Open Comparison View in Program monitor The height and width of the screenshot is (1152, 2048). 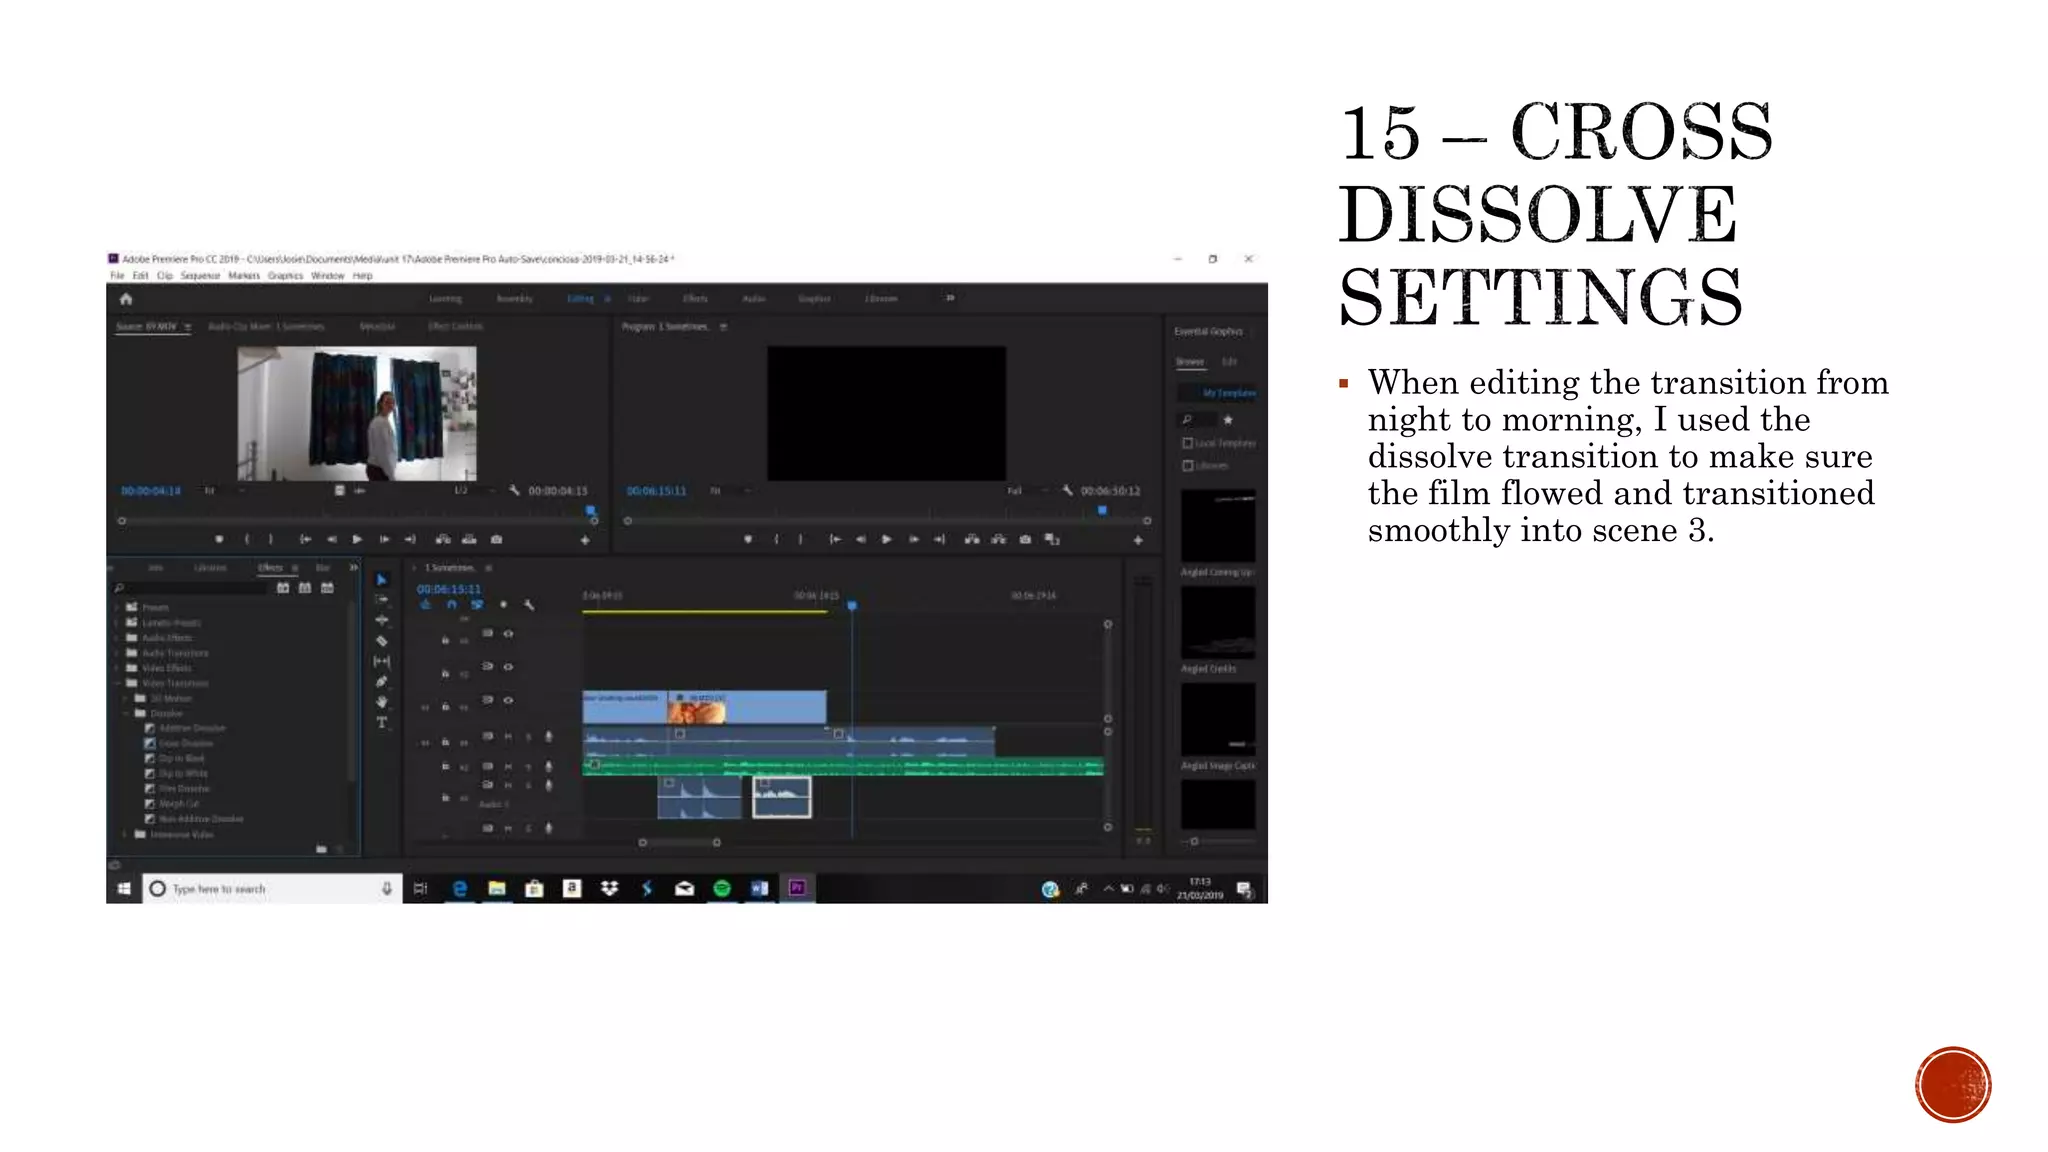1052,540
